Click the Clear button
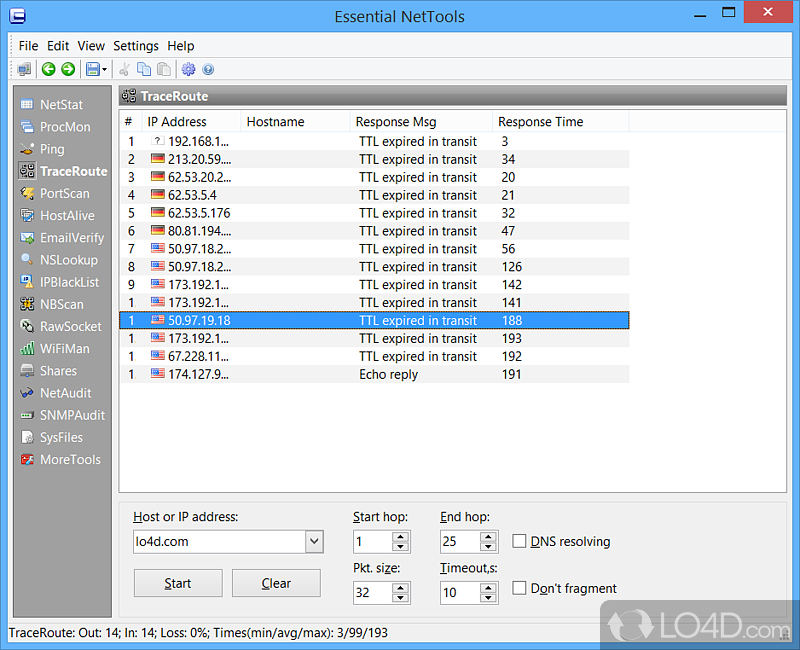Screen dimensions: 800x650 (276, 583)
